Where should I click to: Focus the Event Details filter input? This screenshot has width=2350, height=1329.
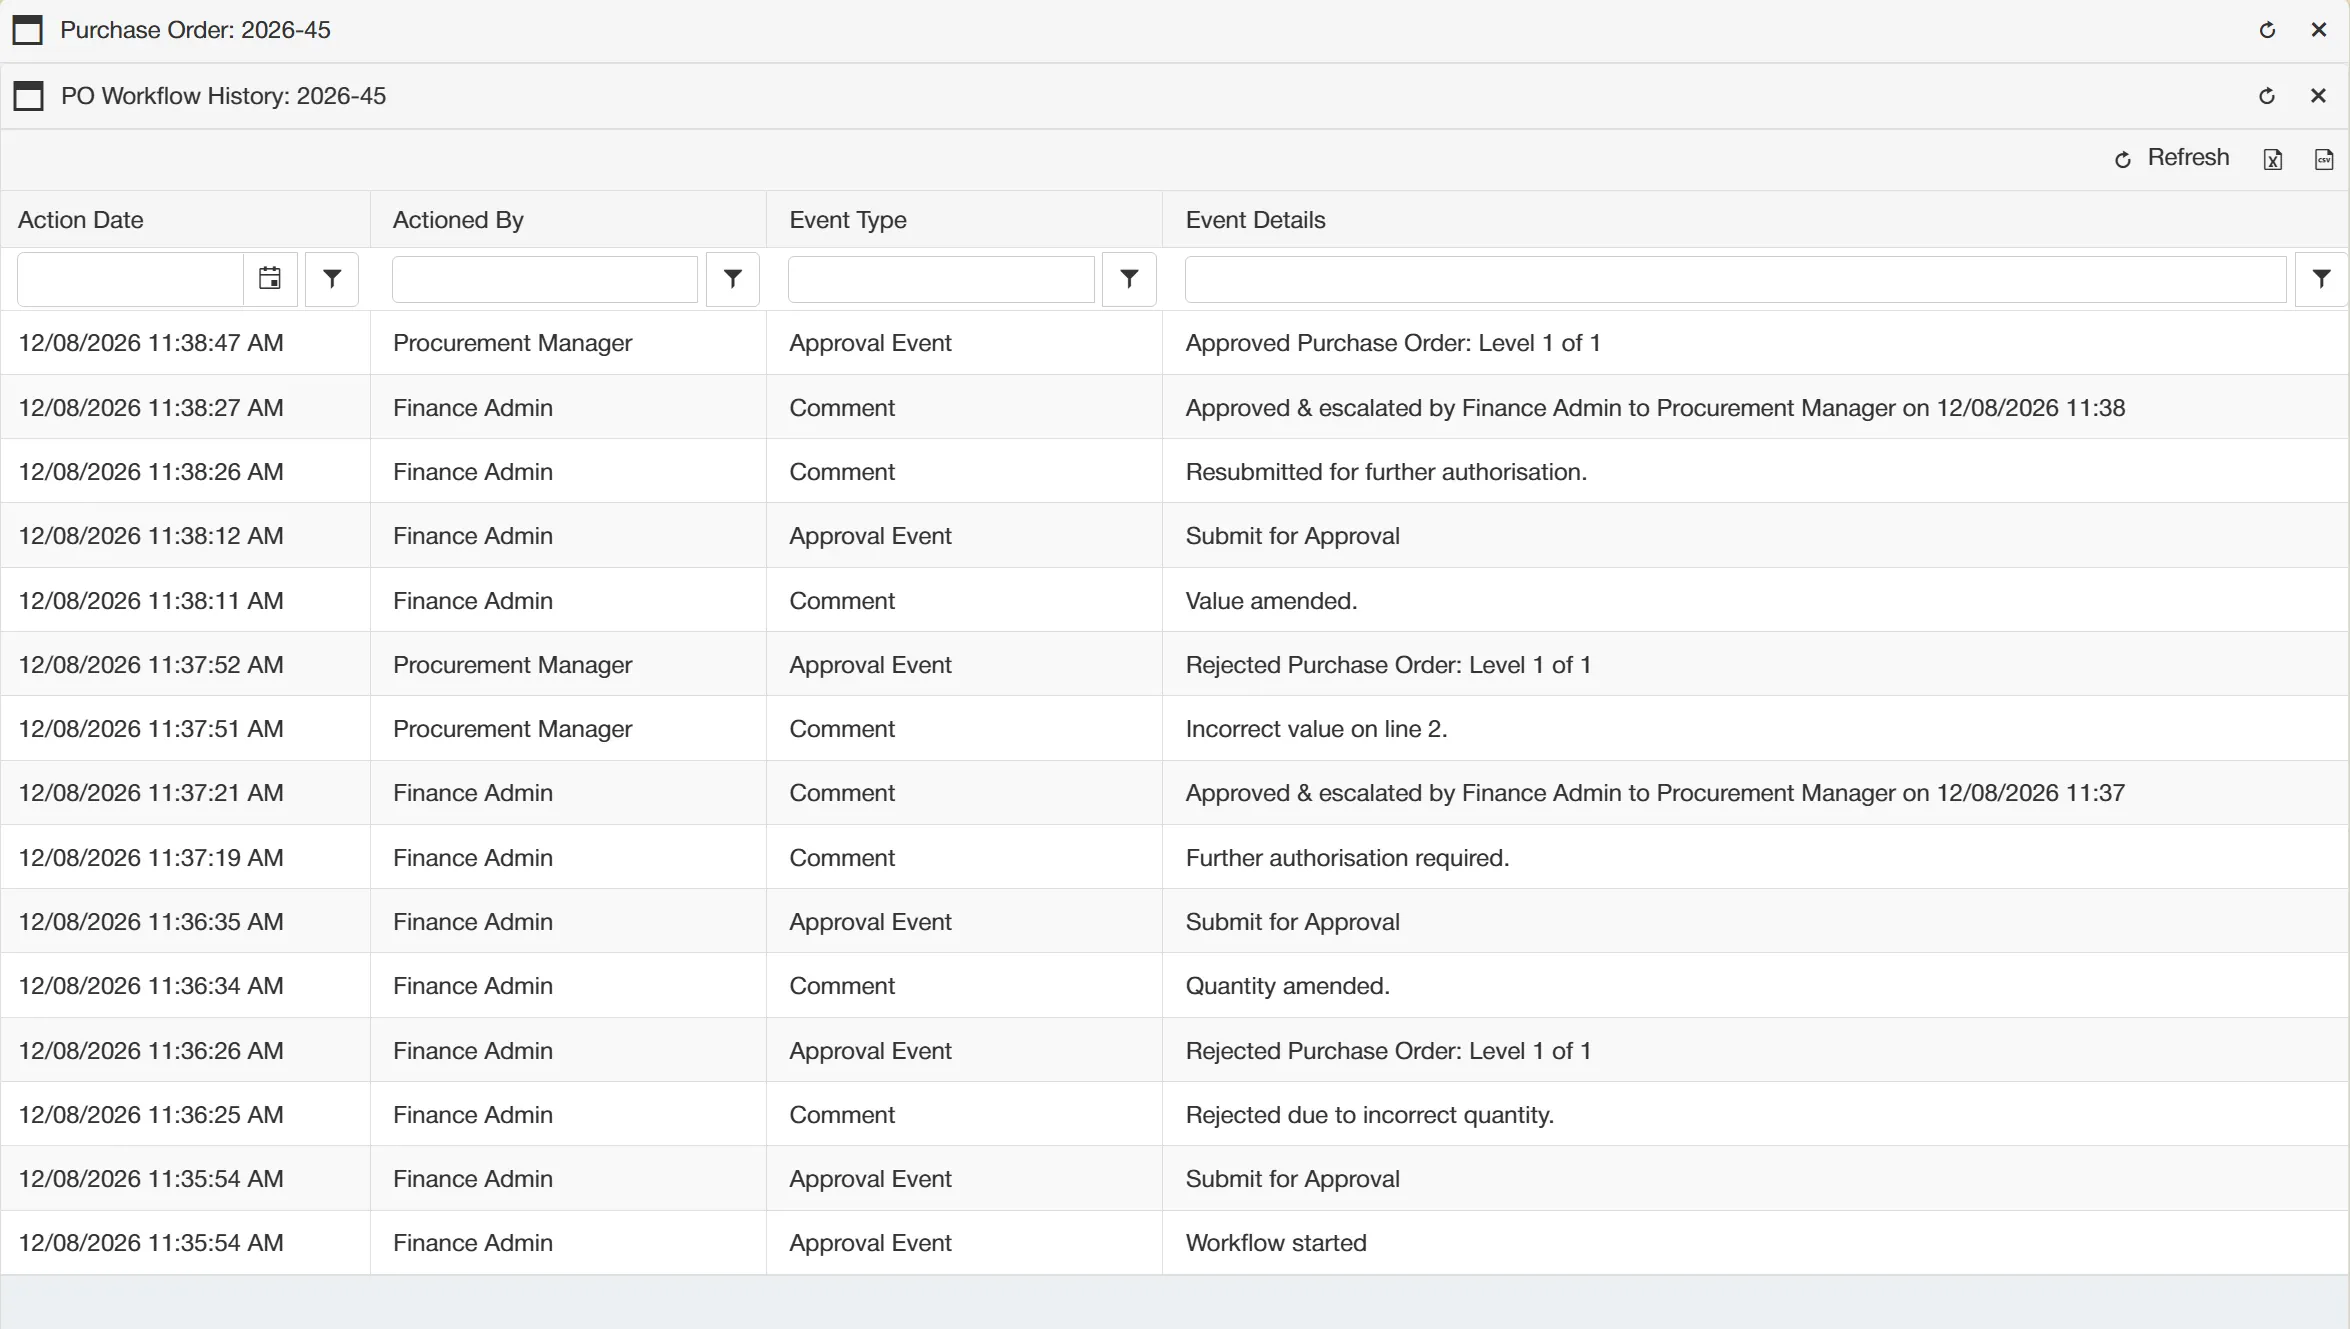(x=1735, y=278)
